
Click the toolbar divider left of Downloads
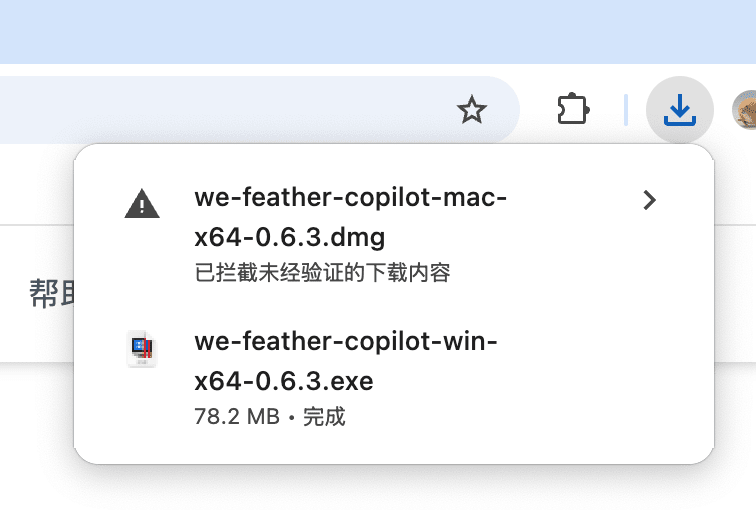(x=626, y=110)
